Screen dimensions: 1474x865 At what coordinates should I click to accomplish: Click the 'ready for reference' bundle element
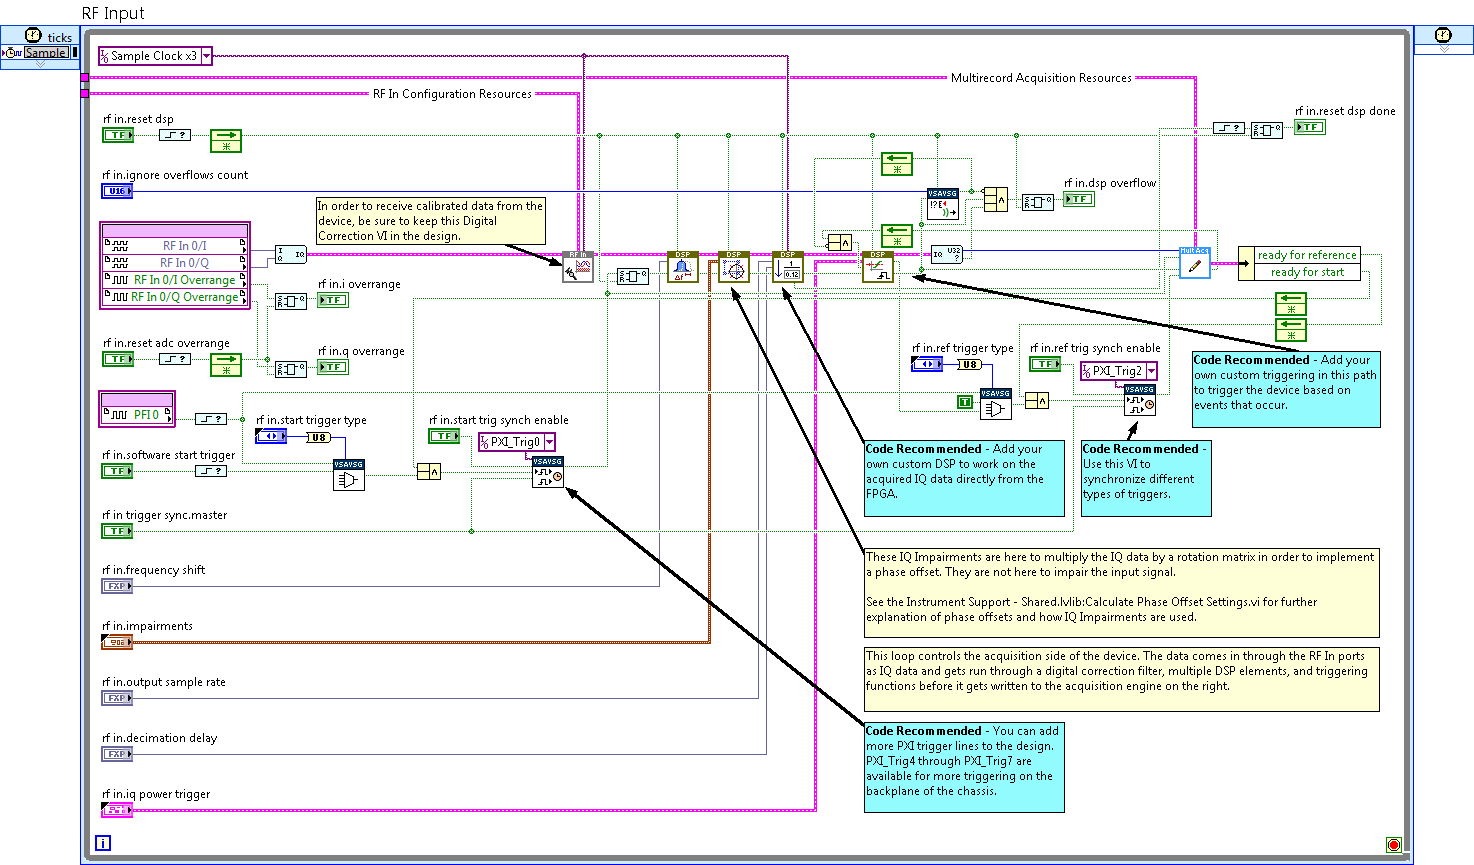tap(1306, 255)
